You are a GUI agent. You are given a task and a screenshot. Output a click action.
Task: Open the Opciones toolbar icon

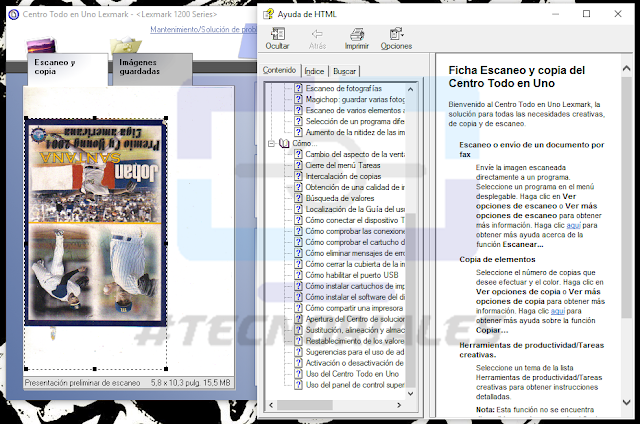[396, 34]
